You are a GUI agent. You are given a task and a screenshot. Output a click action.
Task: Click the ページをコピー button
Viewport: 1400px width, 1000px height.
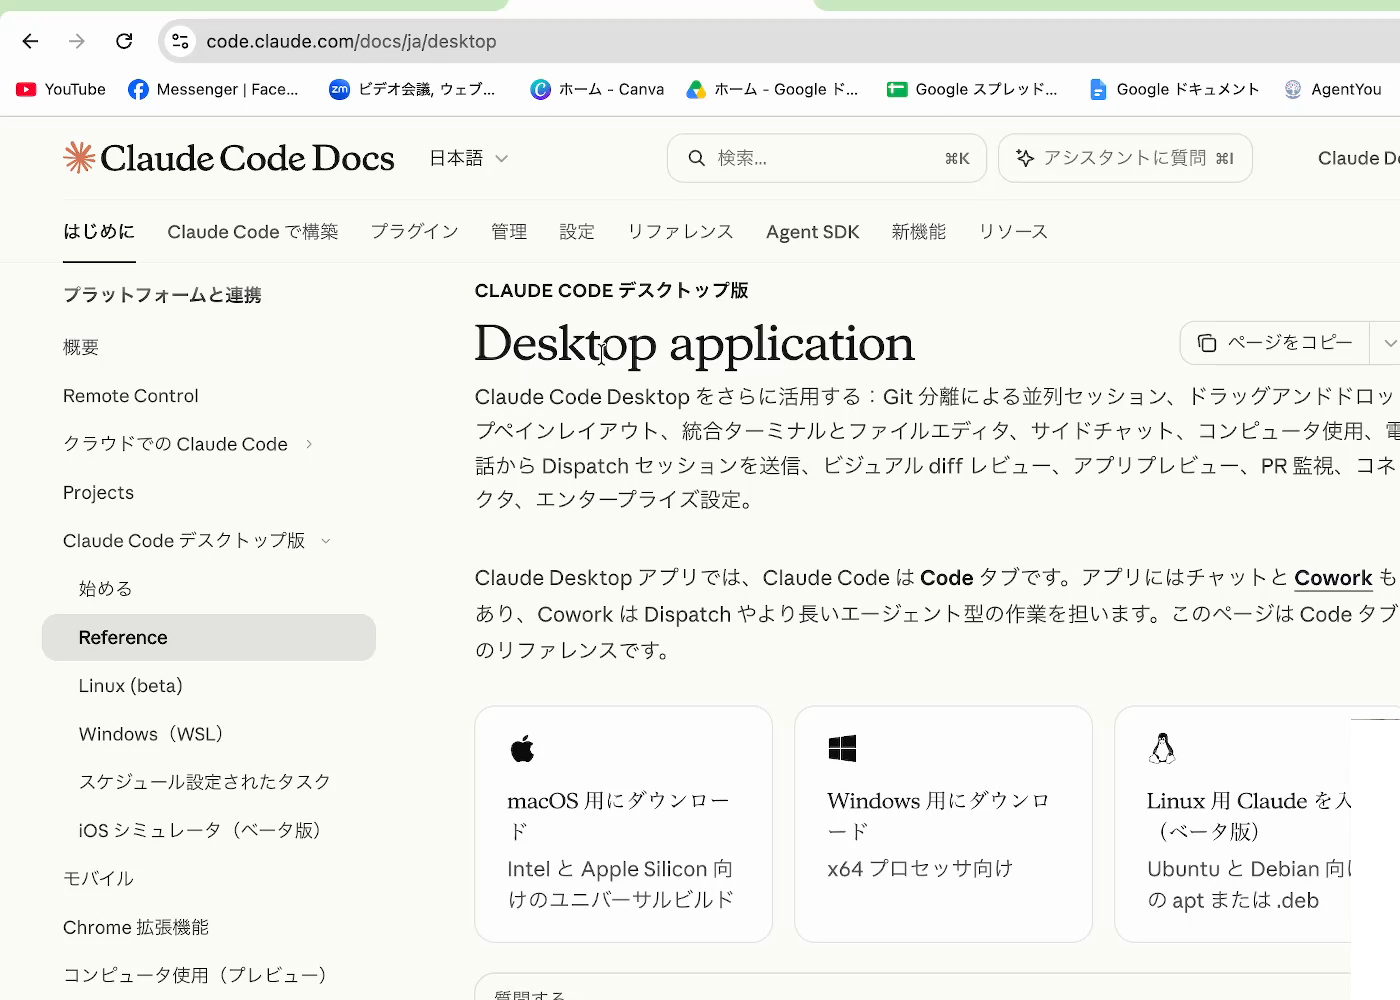(1275, 343)
